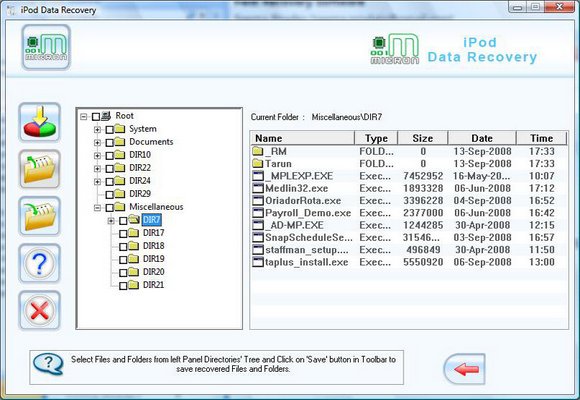Image resolution: width=580 pixels, height=400 pixels.
Task: Collapse the Miscellaneous folder node
Action: (x=97, y=208)
